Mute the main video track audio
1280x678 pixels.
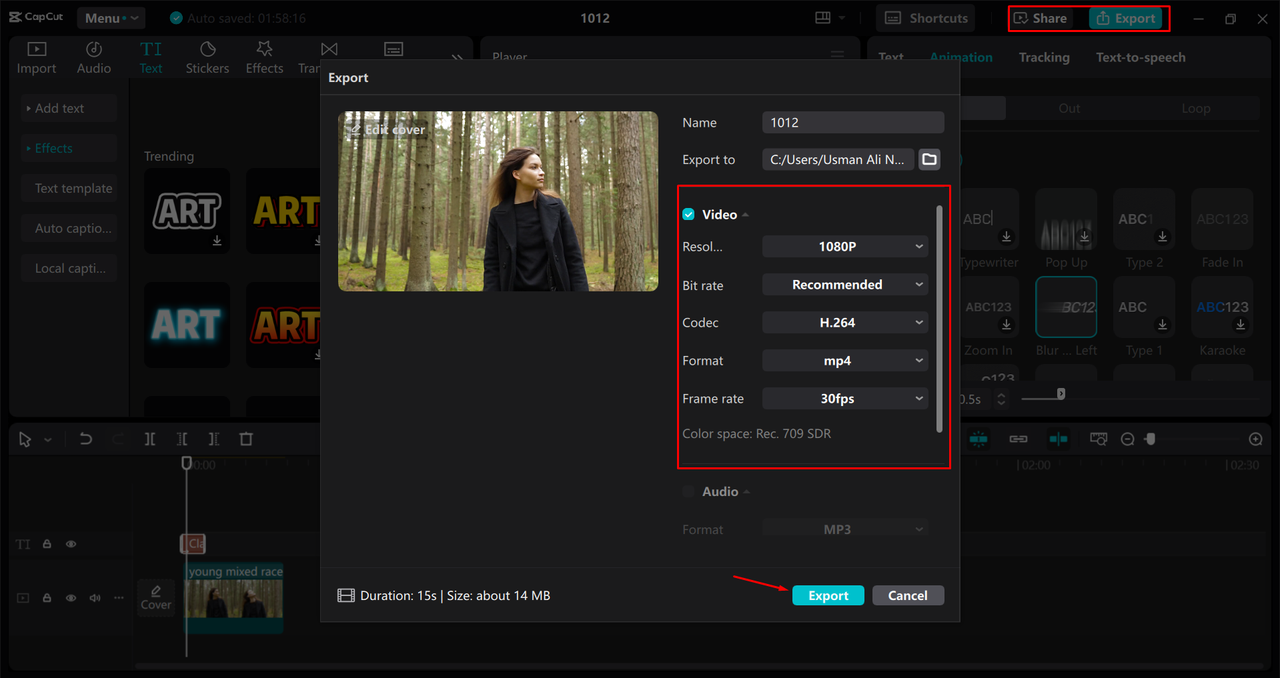pos(95,598)
